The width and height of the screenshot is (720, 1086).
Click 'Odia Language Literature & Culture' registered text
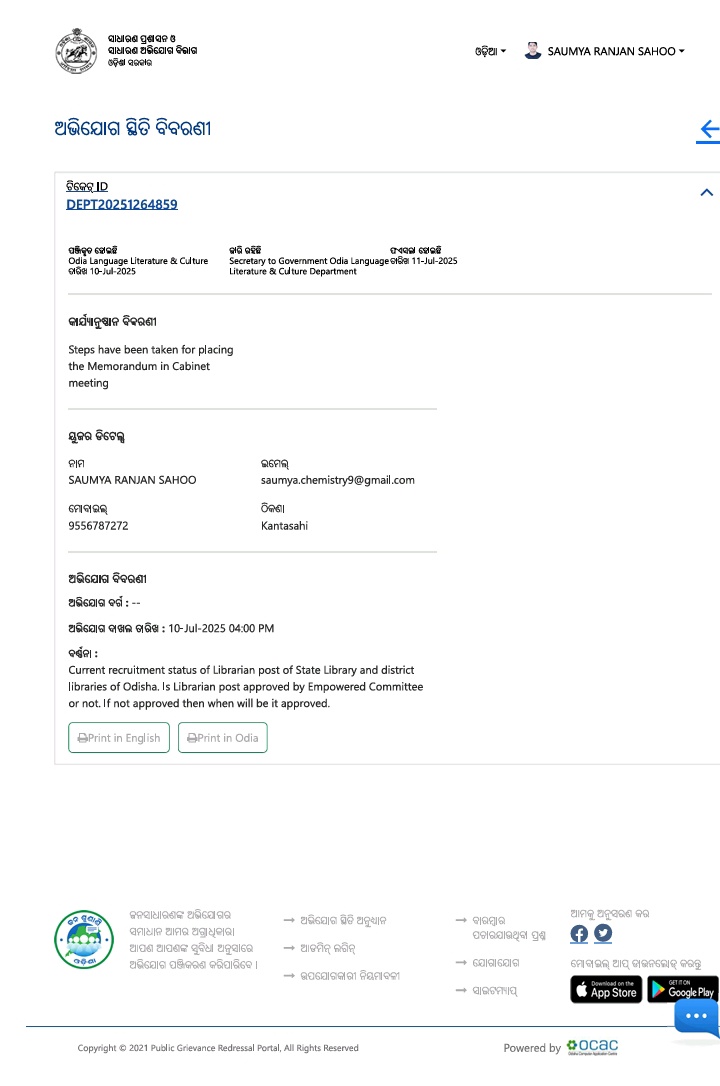[138, 261]
